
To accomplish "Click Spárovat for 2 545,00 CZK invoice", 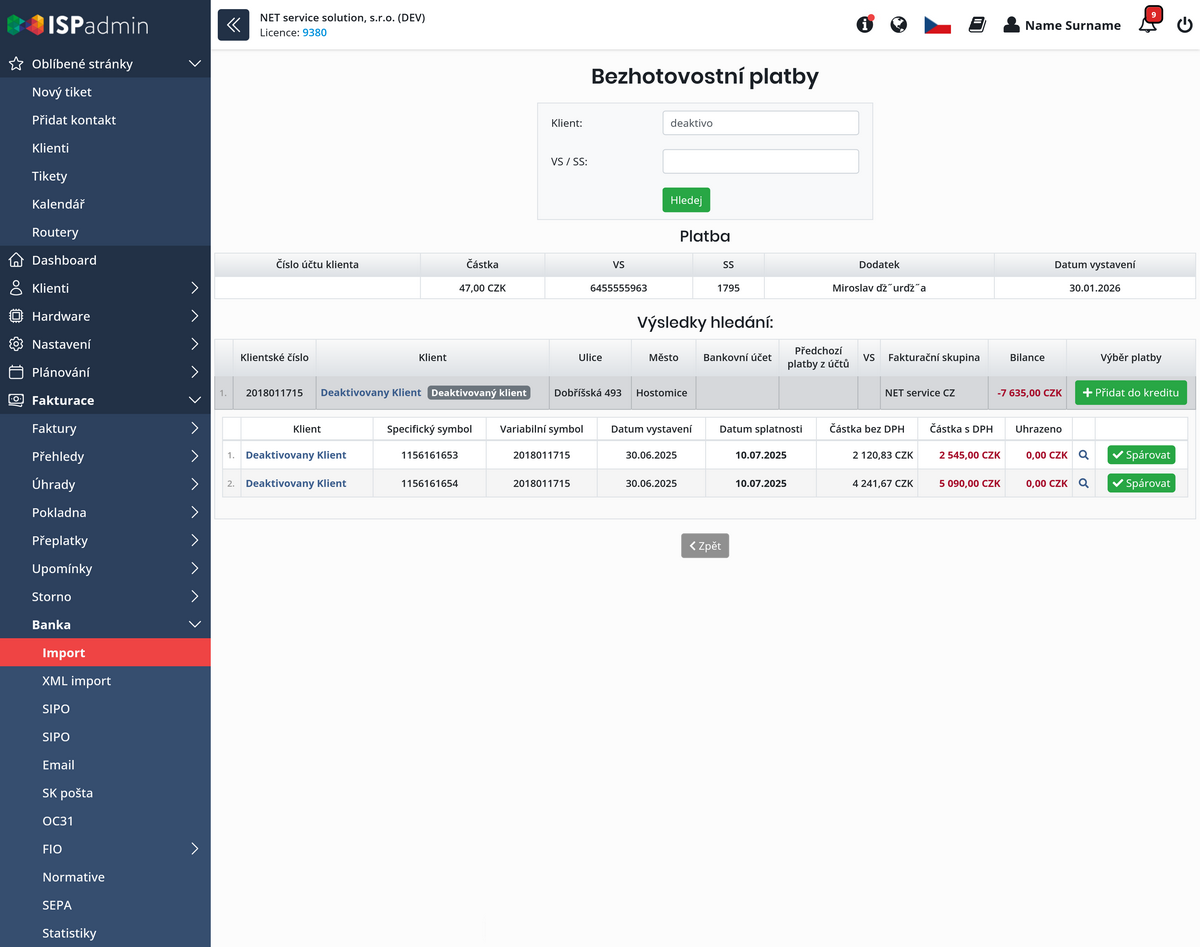I will click(1141, 455).
